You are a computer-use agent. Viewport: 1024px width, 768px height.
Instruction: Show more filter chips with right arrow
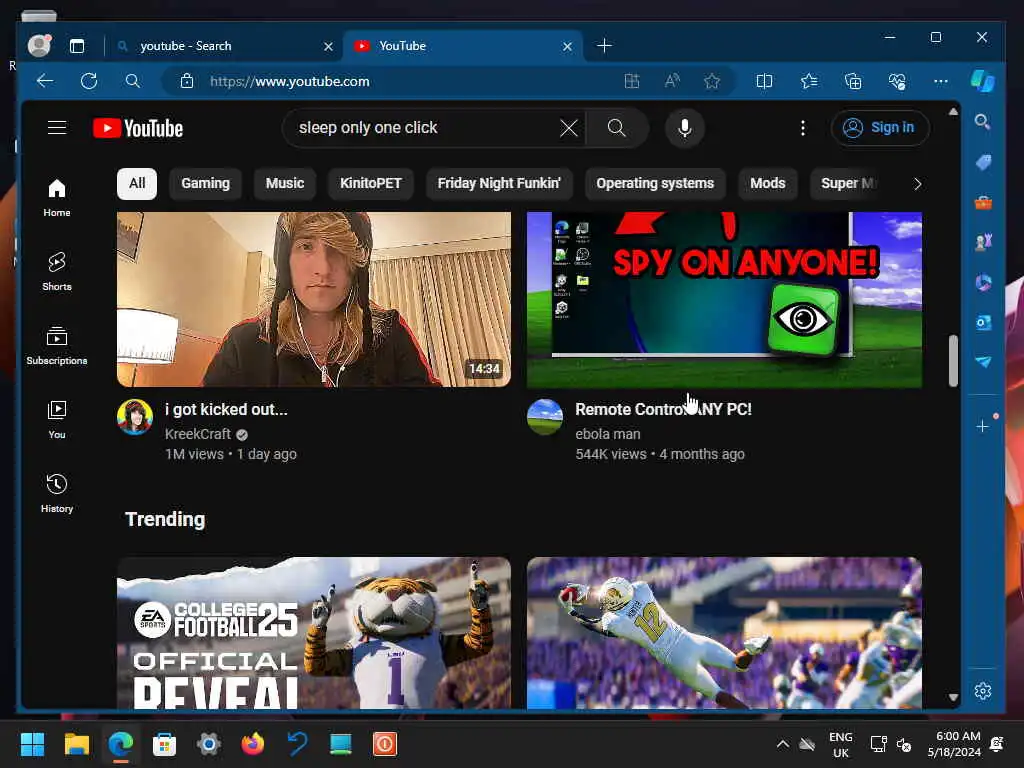[918, 184]
